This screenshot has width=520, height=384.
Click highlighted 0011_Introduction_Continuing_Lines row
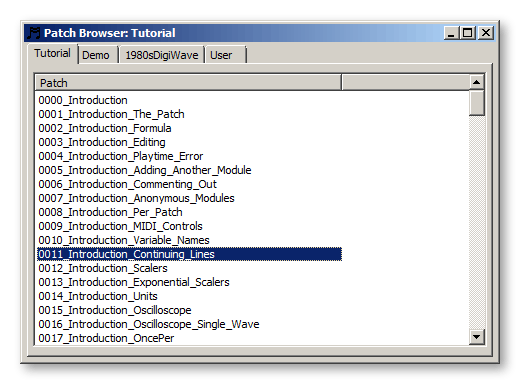(x=189, y=254)
